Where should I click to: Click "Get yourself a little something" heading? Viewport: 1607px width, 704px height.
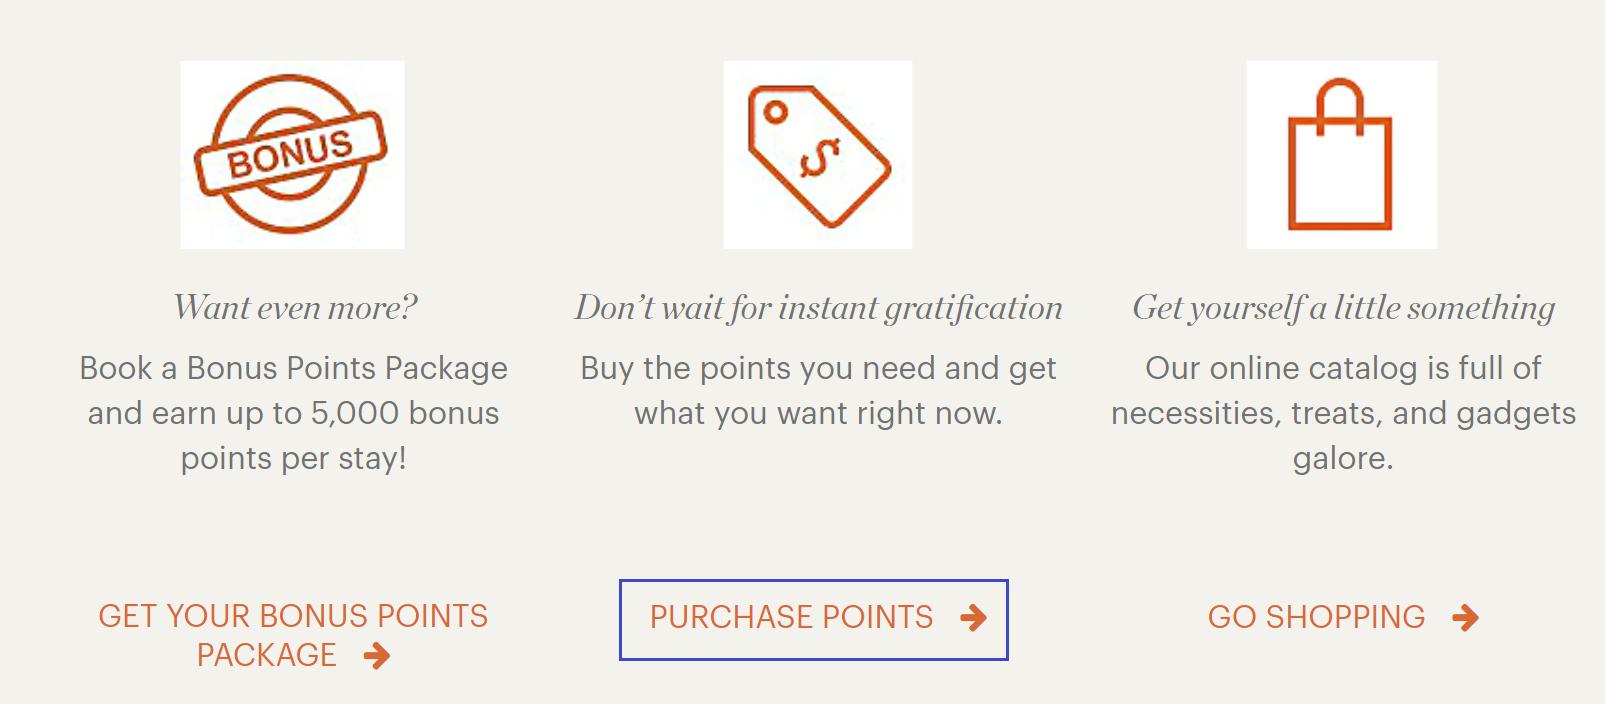click(x=1343, y=308)
